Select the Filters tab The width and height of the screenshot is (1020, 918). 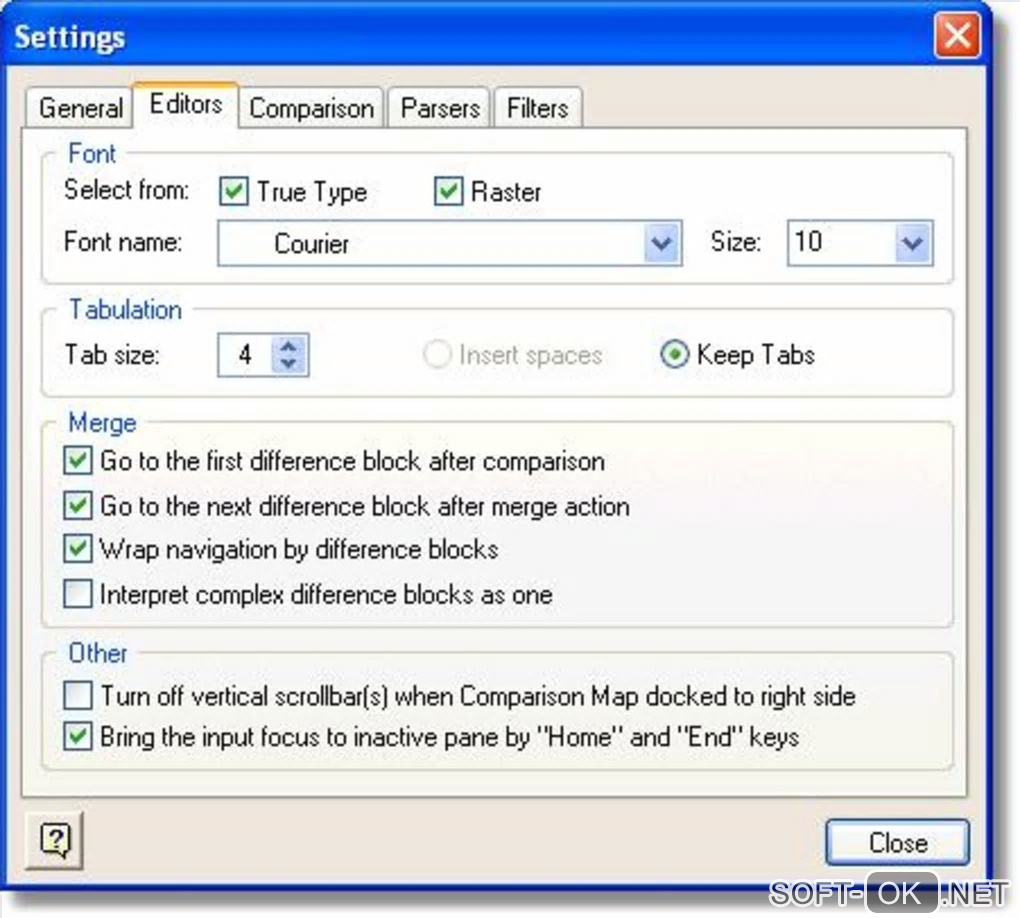click(x=537, y=108)
